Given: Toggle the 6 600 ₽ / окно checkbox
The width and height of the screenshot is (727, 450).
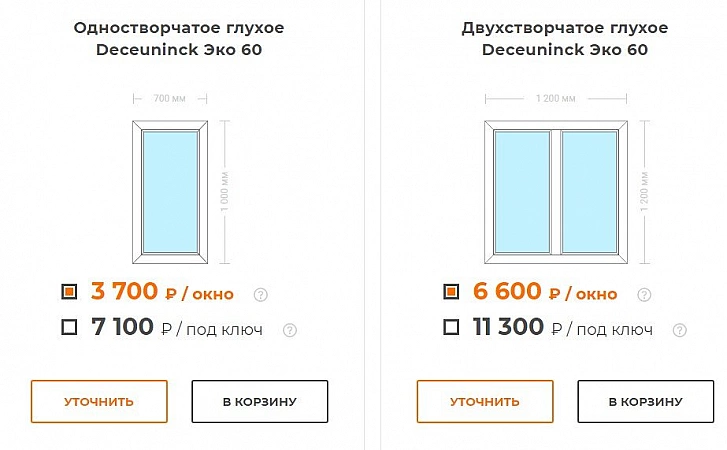Looking at the screenshot, I should 451,292.
